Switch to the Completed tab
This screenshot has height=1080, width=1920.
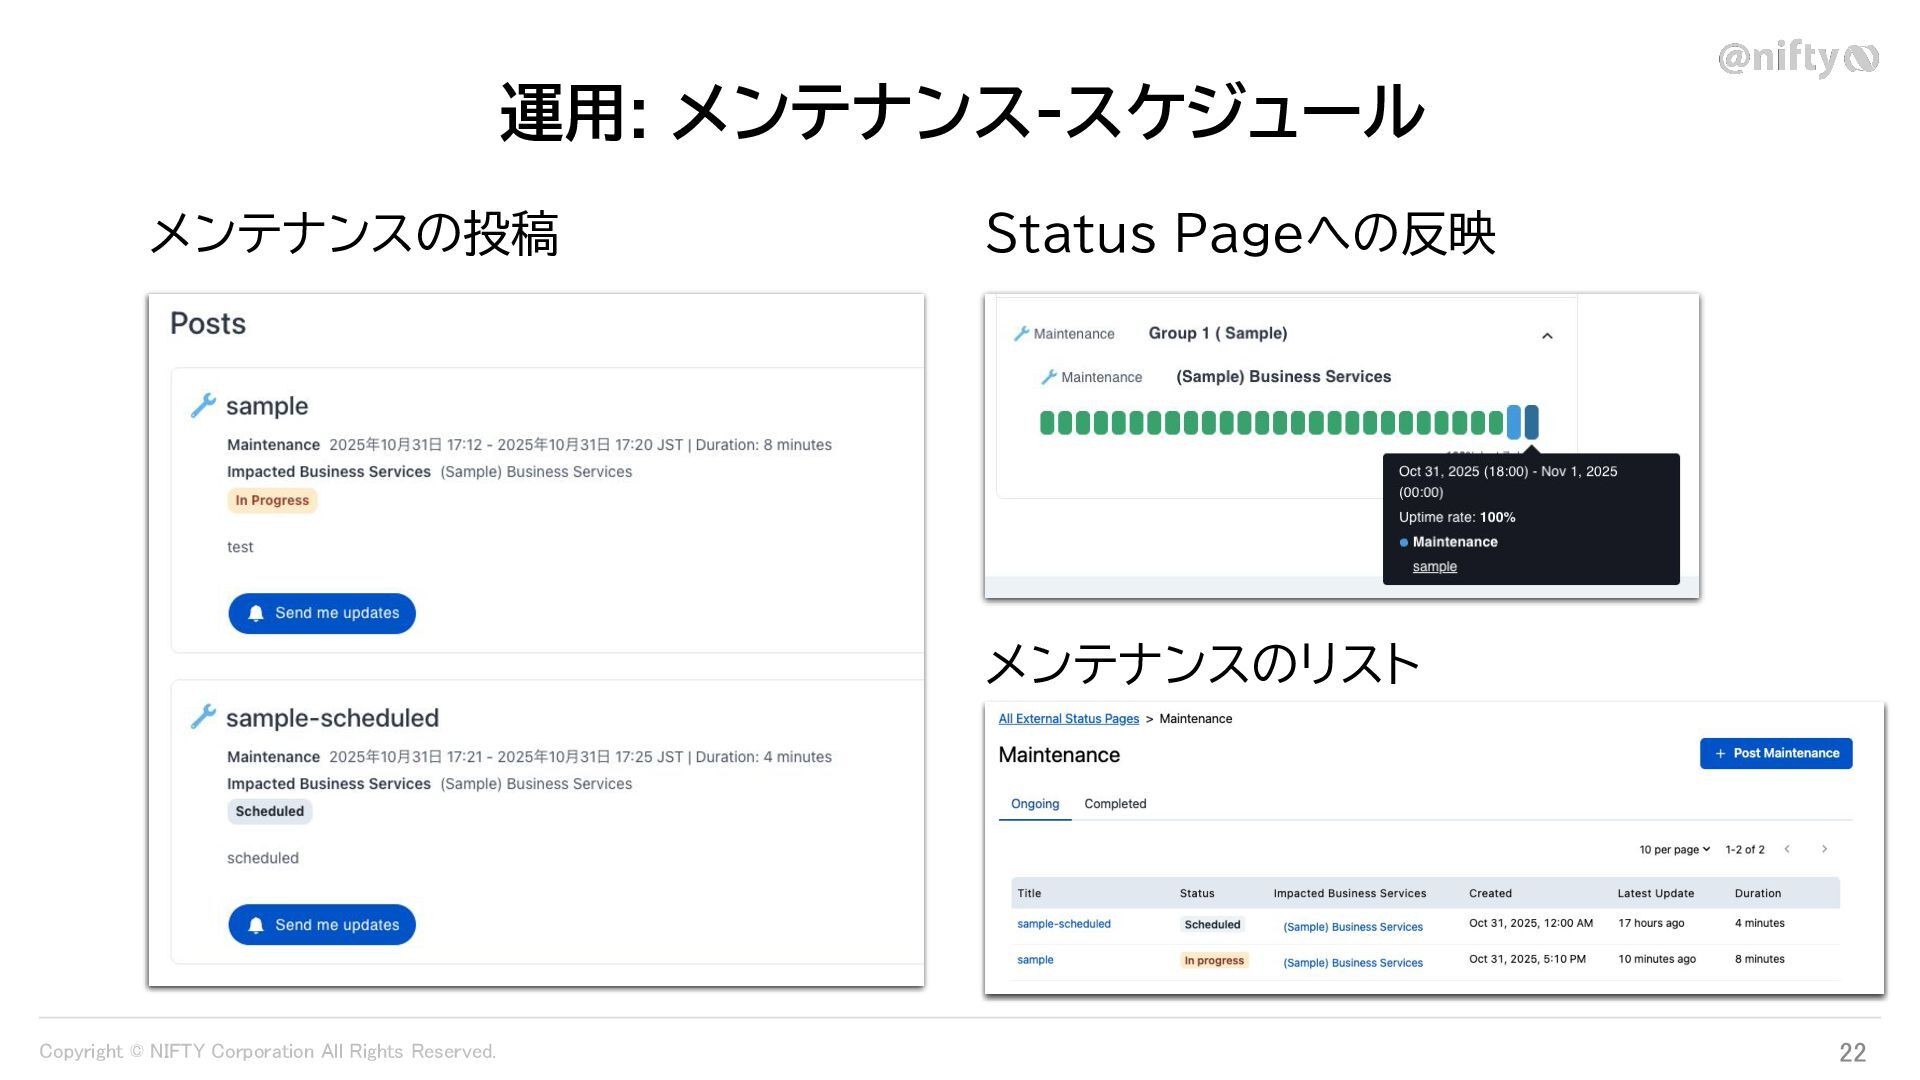1115,804
